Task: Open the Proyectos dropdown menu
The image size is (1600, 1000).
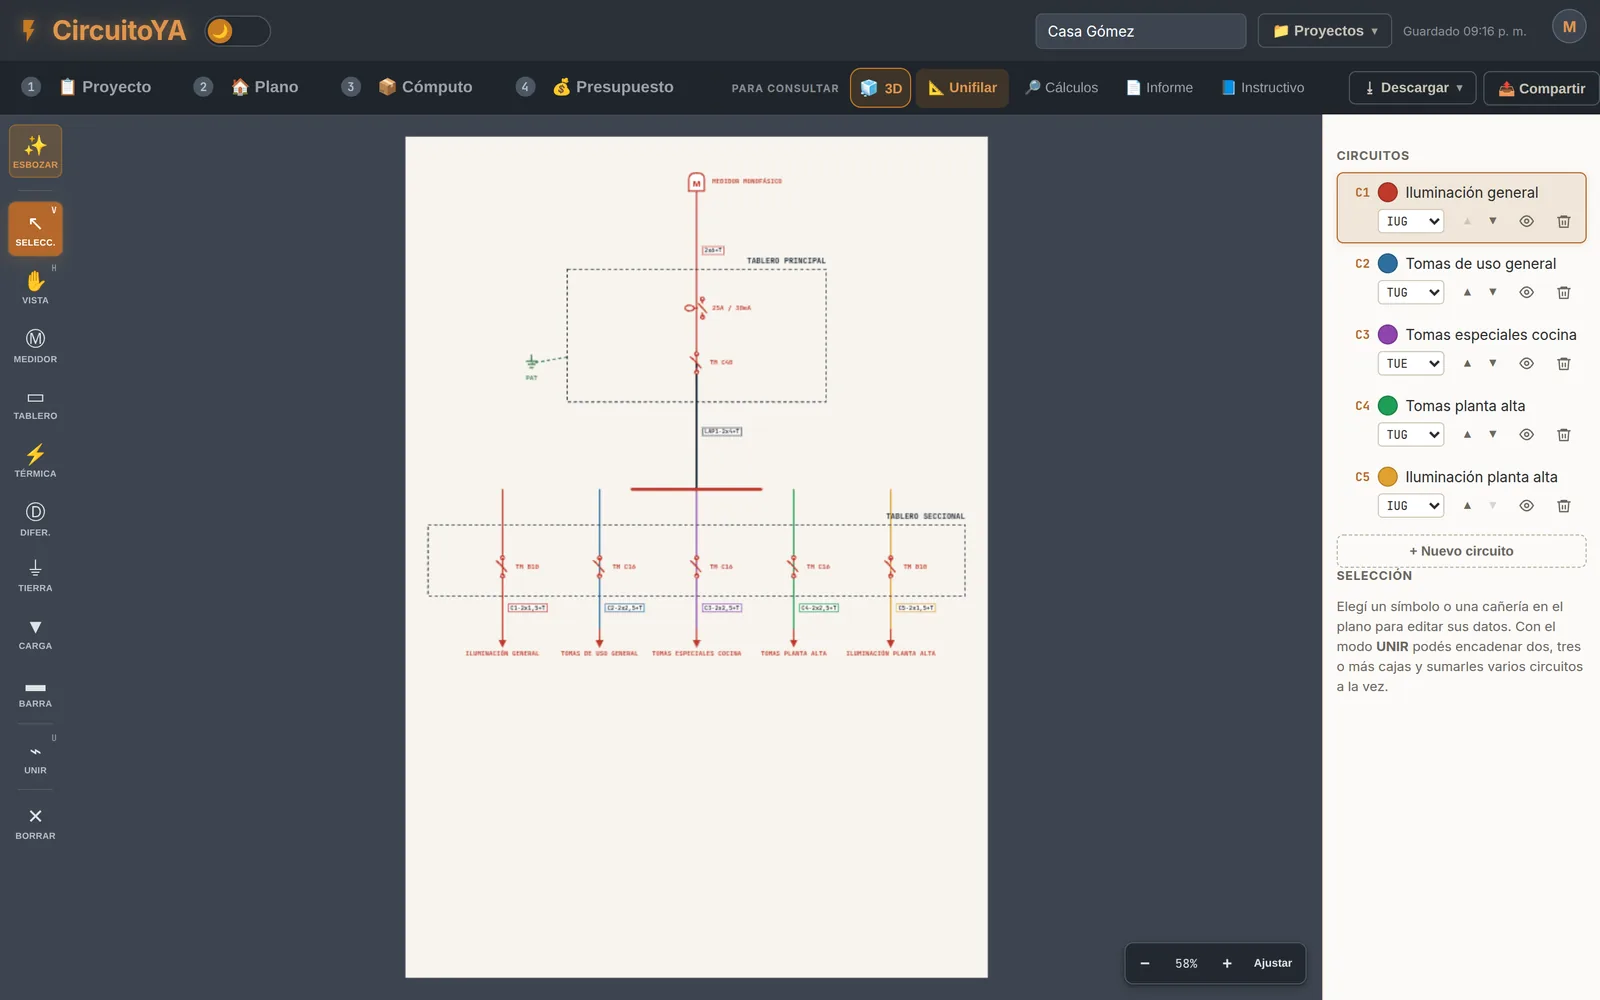Action: [x=1324, y=31]
